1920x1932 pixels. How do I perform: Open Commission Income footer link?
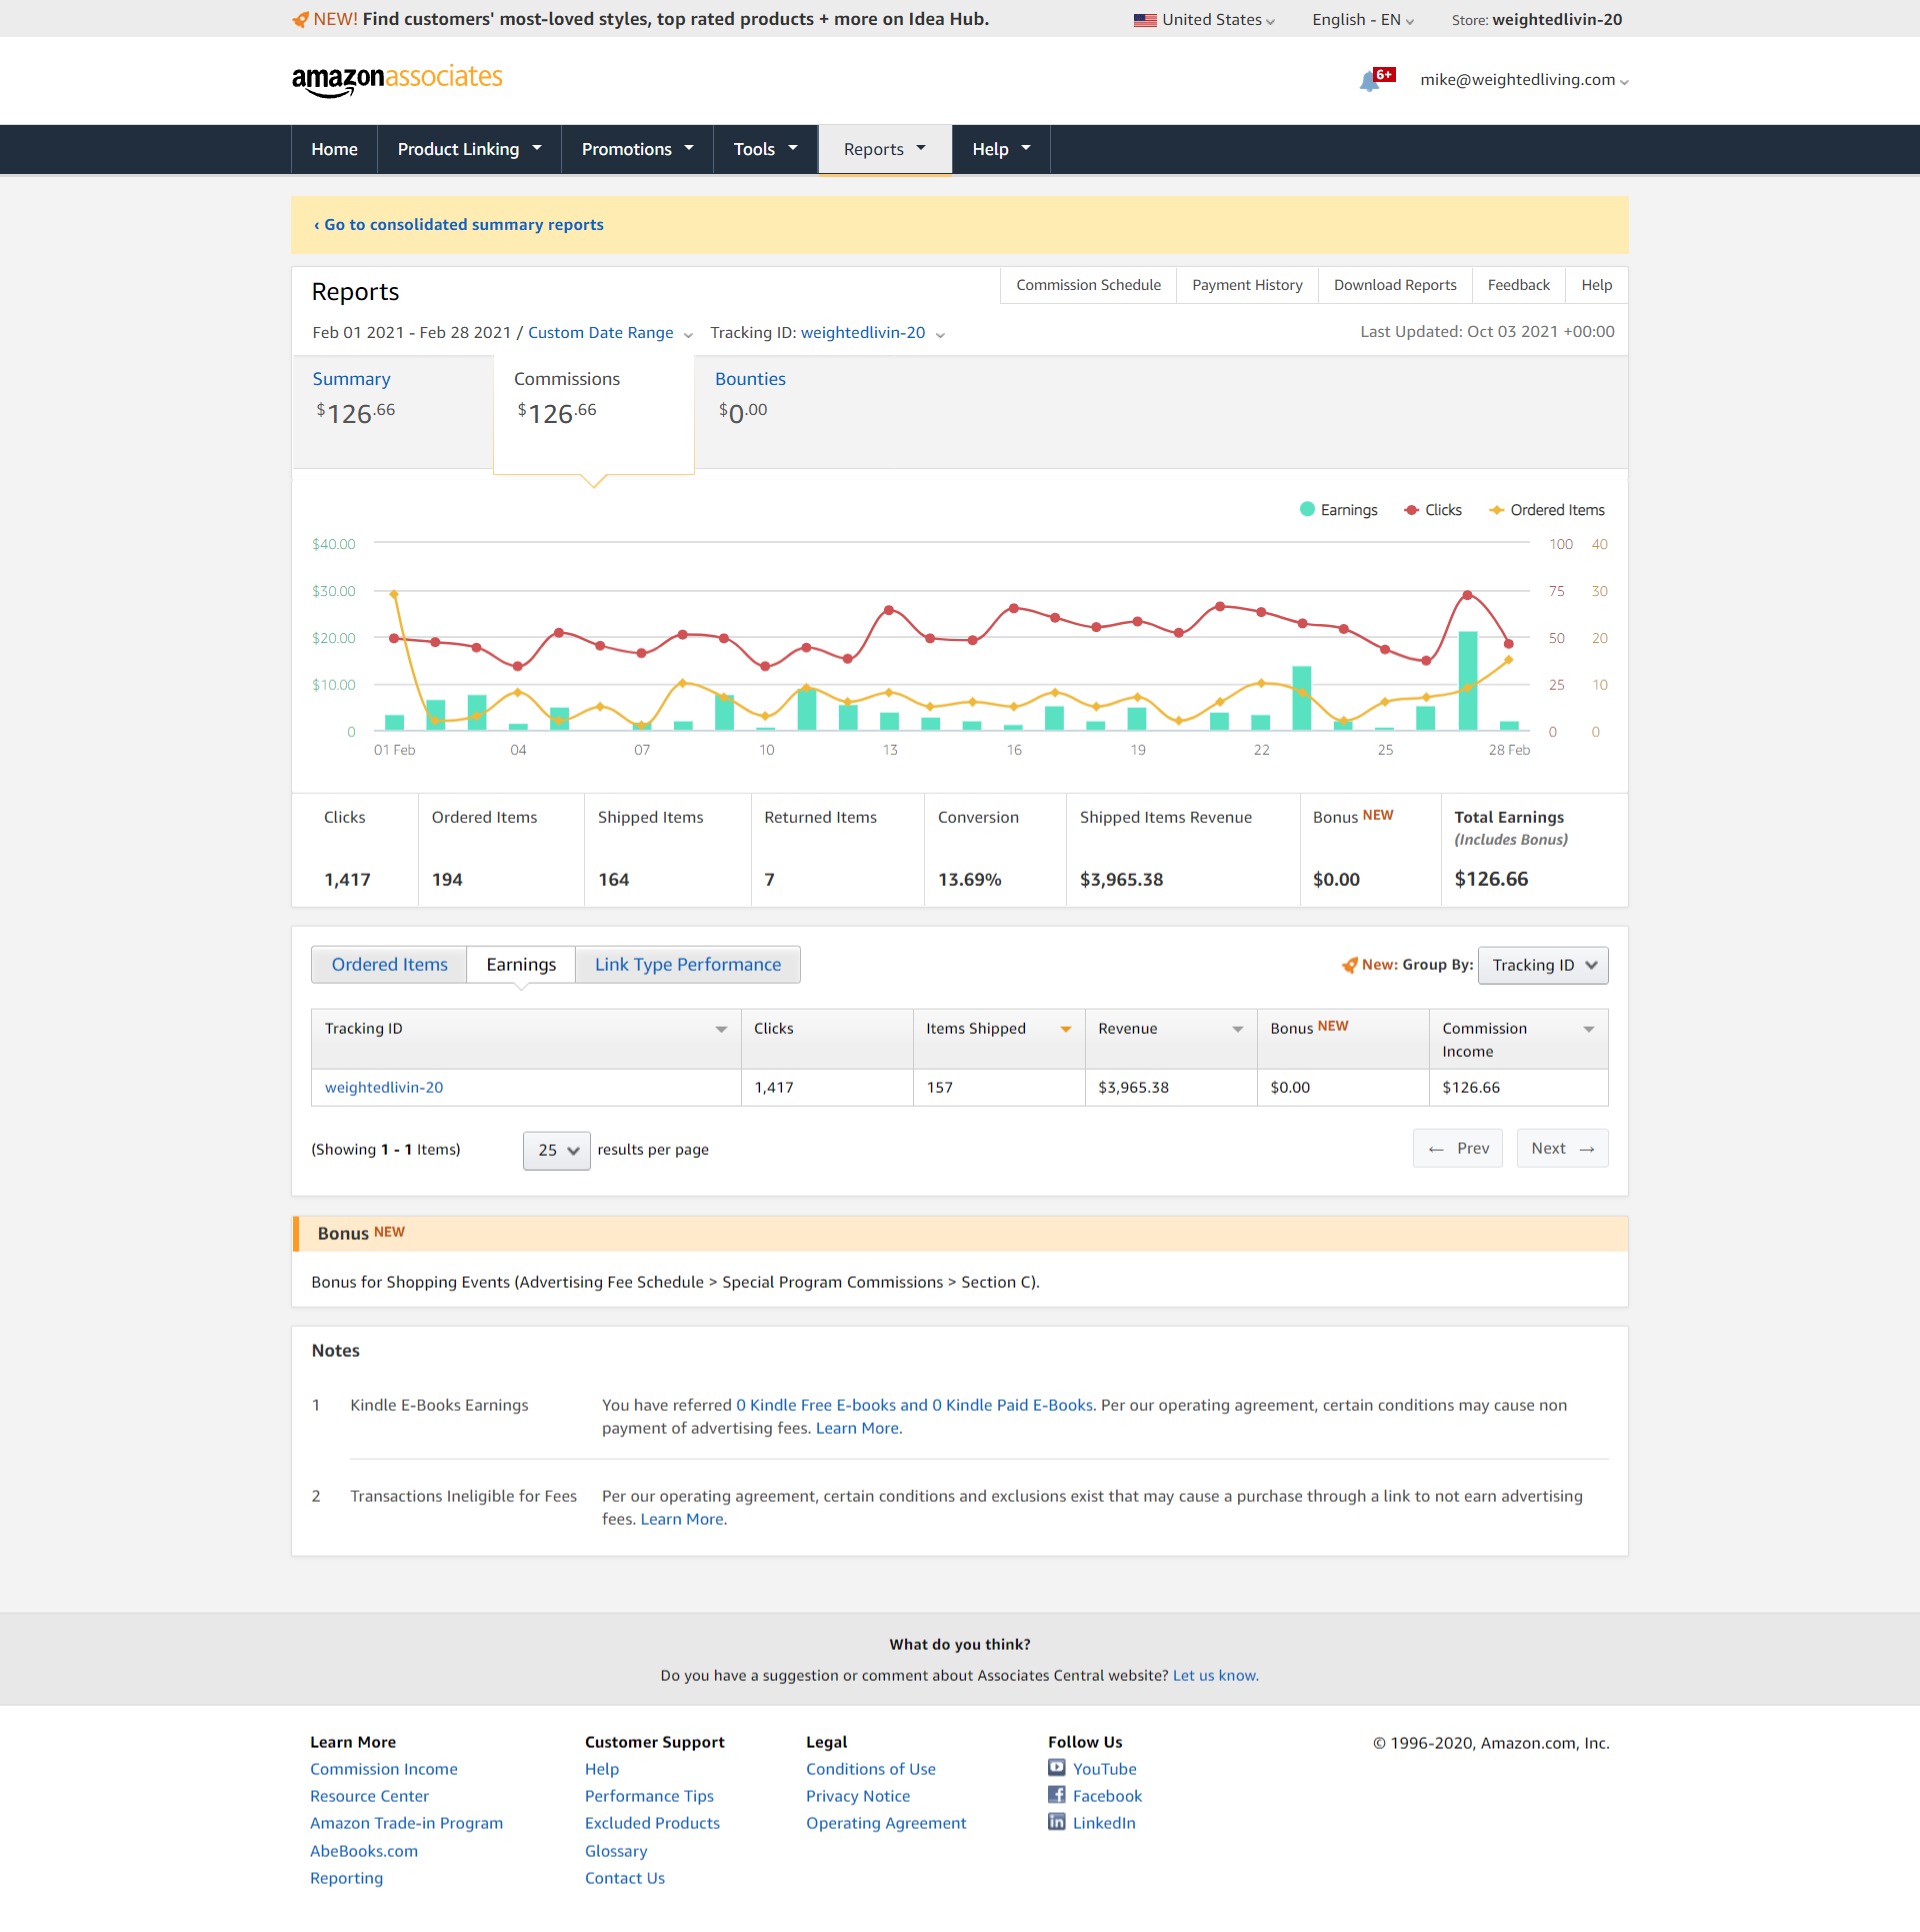[x=384, y=1769]
